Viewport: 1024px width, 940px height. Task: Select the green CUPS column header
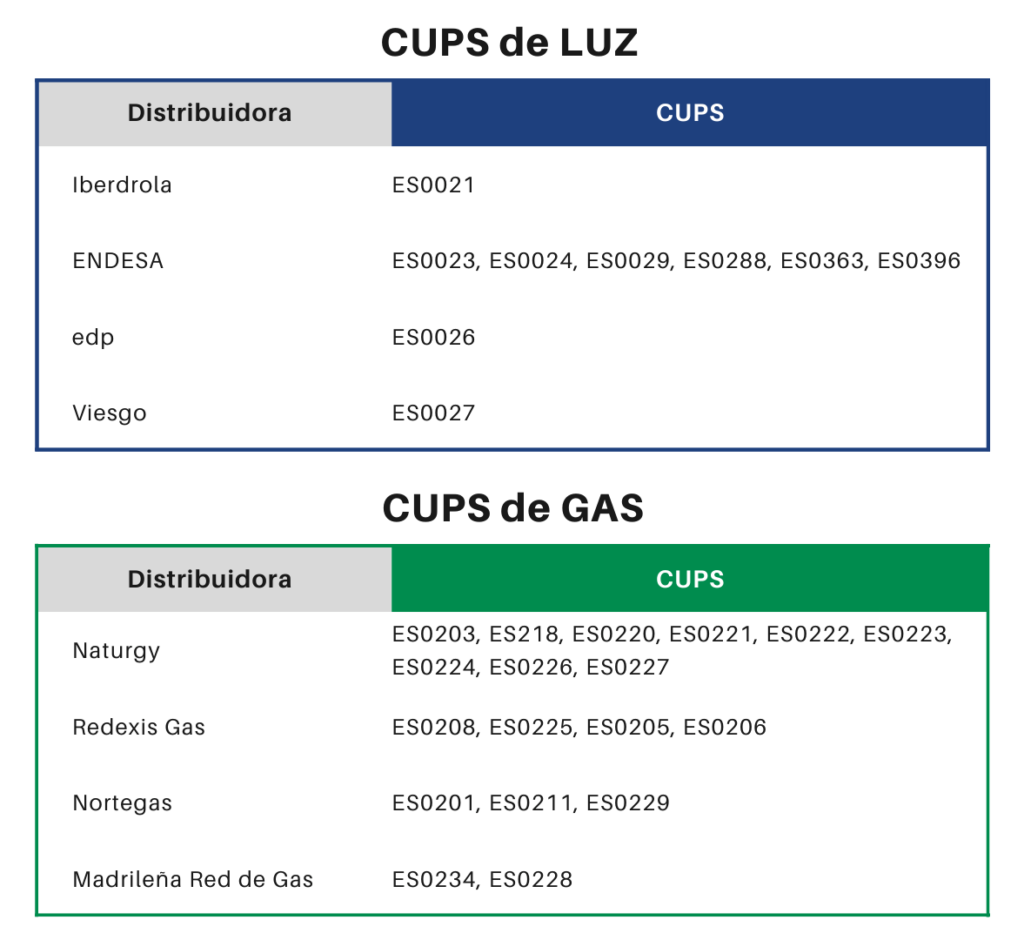pyautogui.click(x=690, y=579)
